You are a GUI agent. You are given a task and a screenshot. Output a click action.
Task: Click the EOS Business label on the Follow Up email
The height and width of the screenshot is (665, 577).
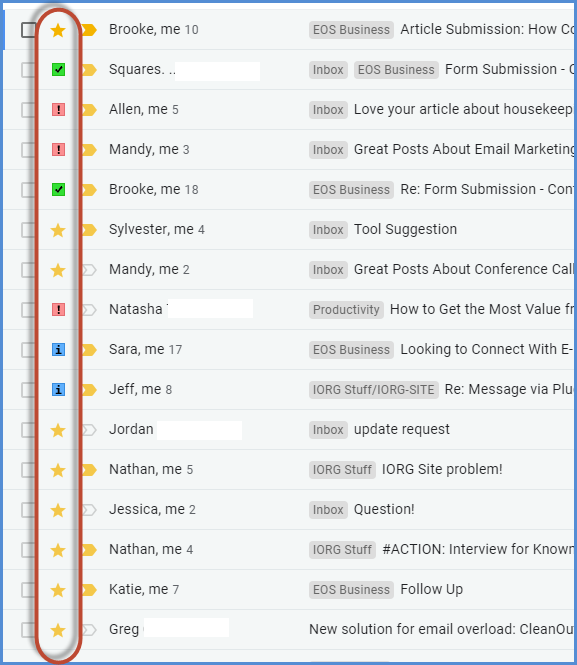(351, 590)
